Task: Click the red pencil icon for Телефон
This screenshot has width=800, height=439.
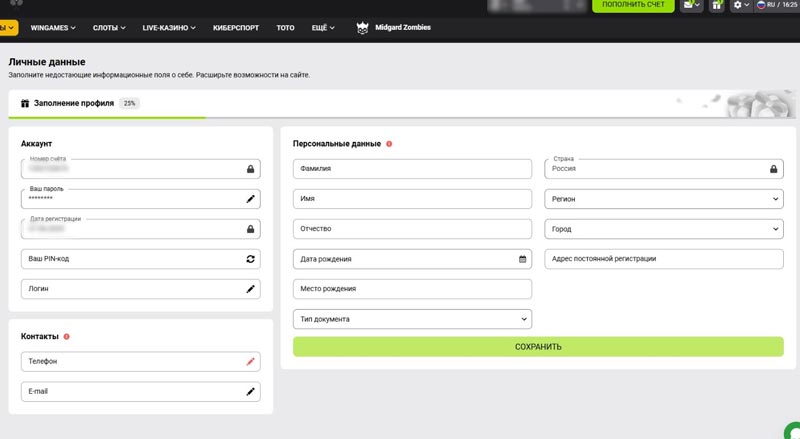Action: pos(250,362)
